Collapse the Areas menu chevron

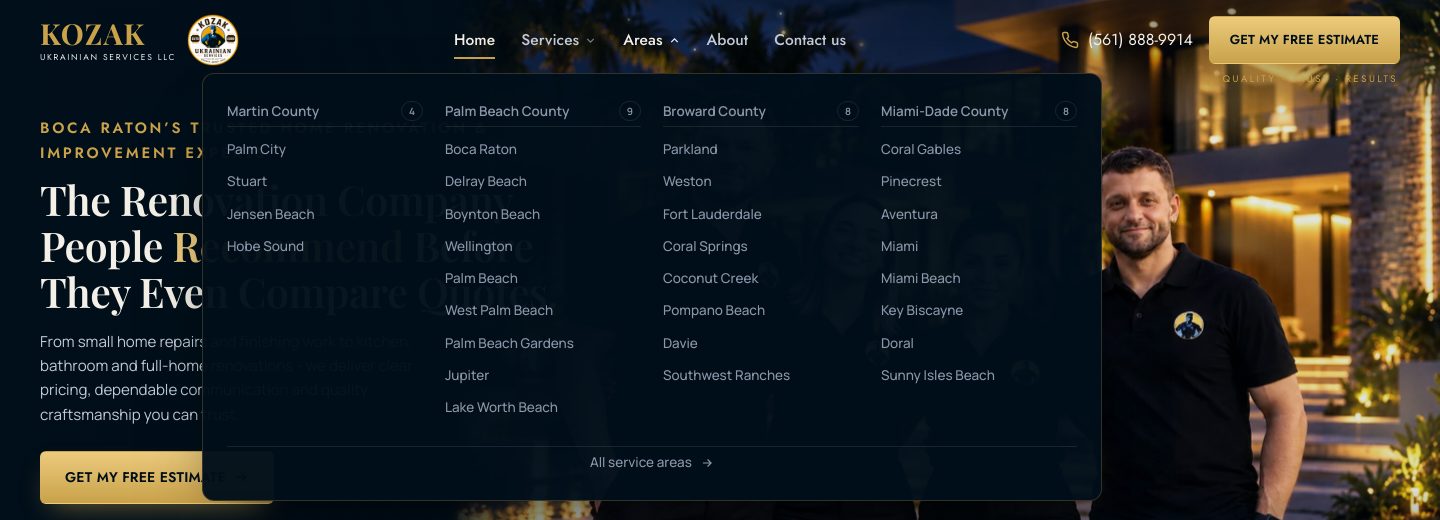(x=674, y=41)
